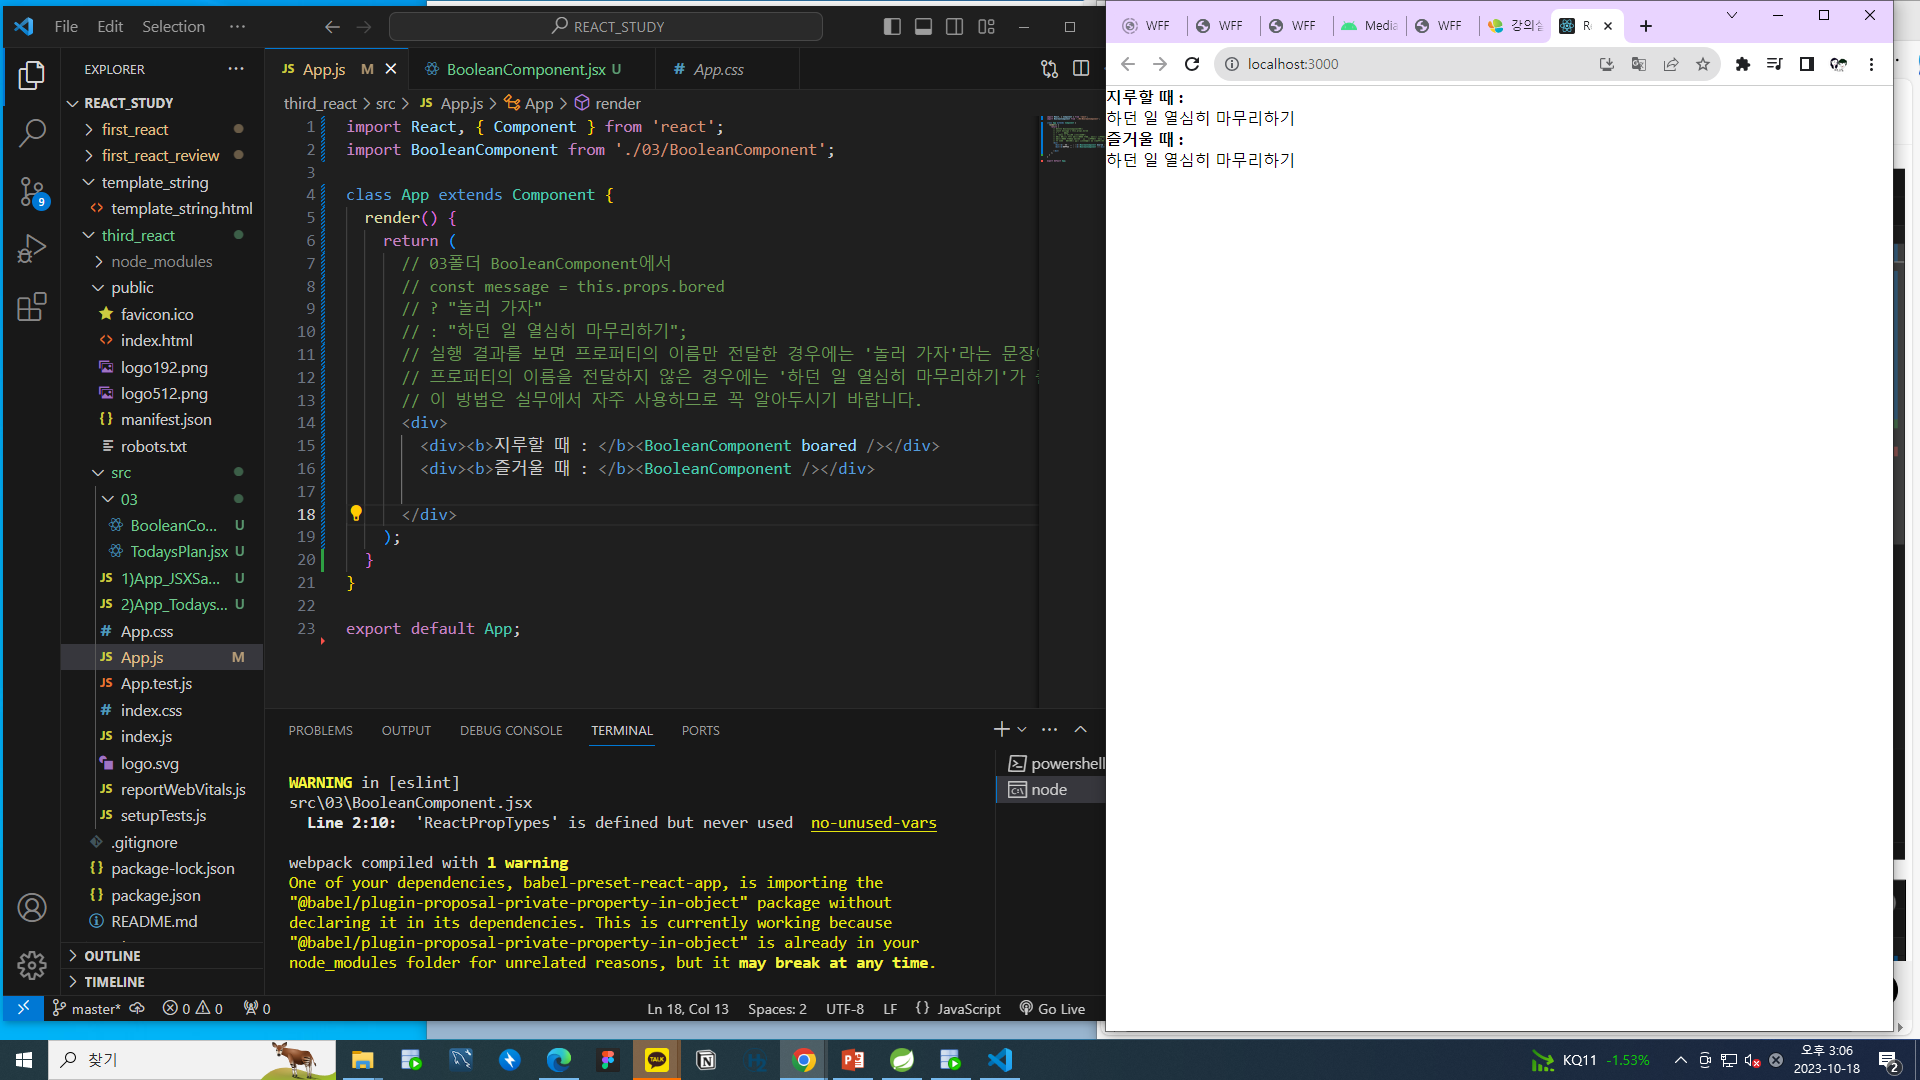Click the no-unused-vars link in terminal
This screenshot has height=1080, width=1920.
873,823
